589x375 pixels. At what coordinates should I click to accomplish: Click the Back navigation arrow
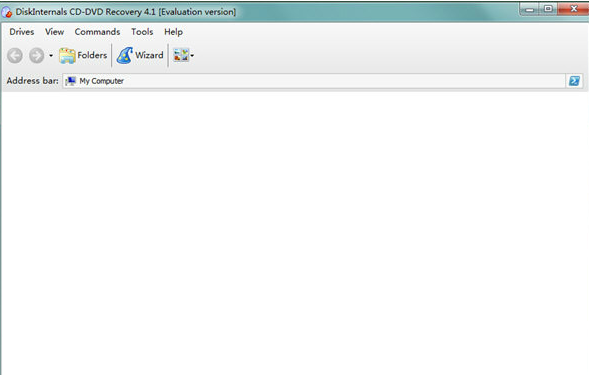[15, 56]
